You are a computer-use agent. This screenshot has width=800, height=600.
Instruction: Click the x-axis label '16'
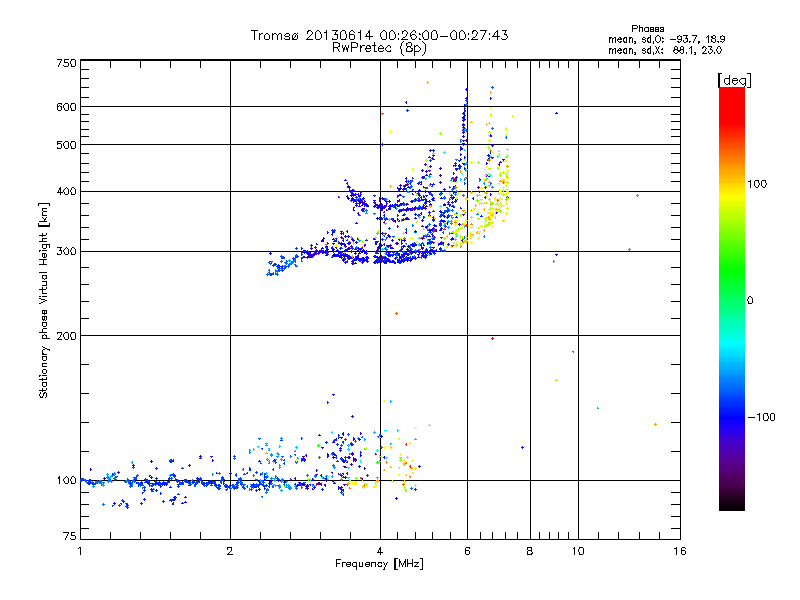click(680, 551)
